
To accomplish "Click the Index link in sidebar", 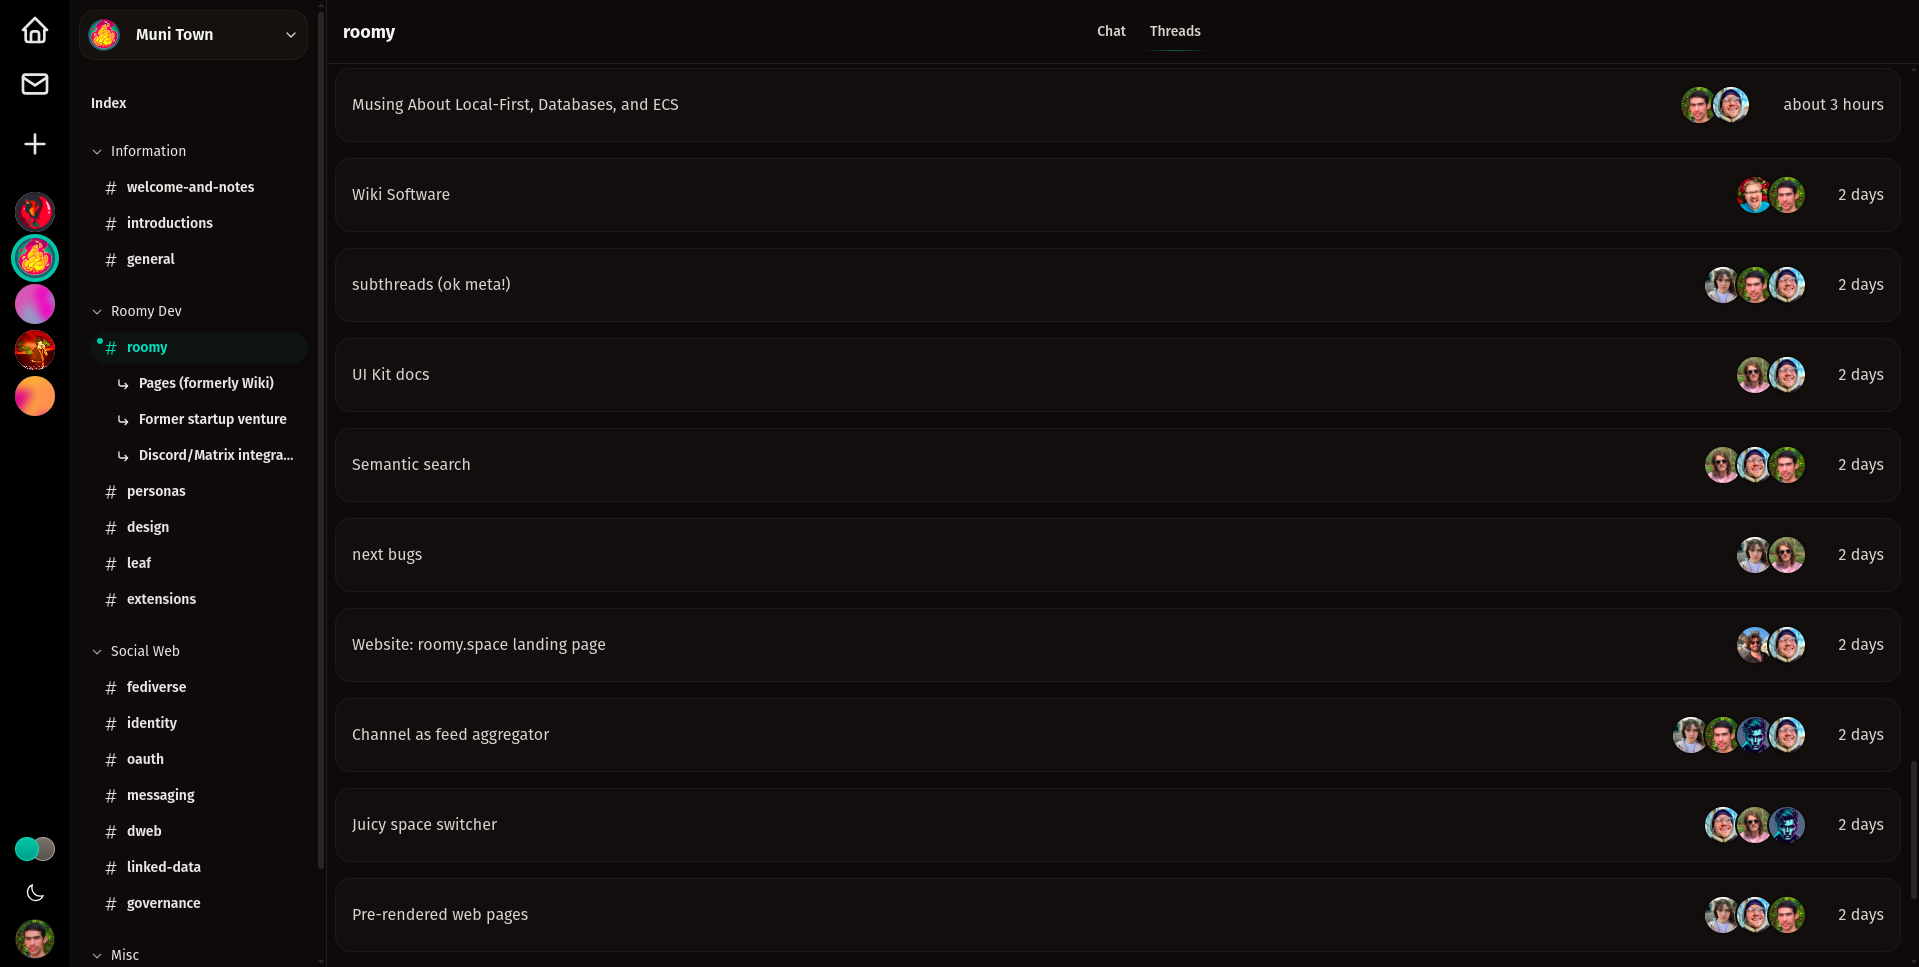I will click(x=108, y=103).
